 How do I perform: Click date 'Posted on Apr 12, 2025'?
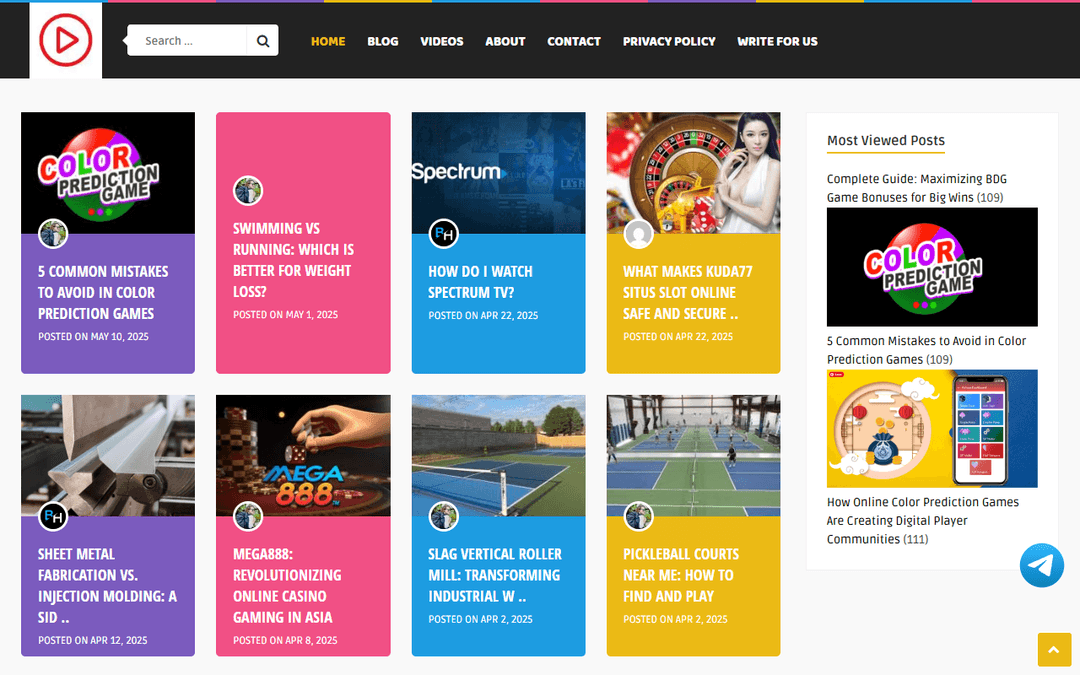92,640
